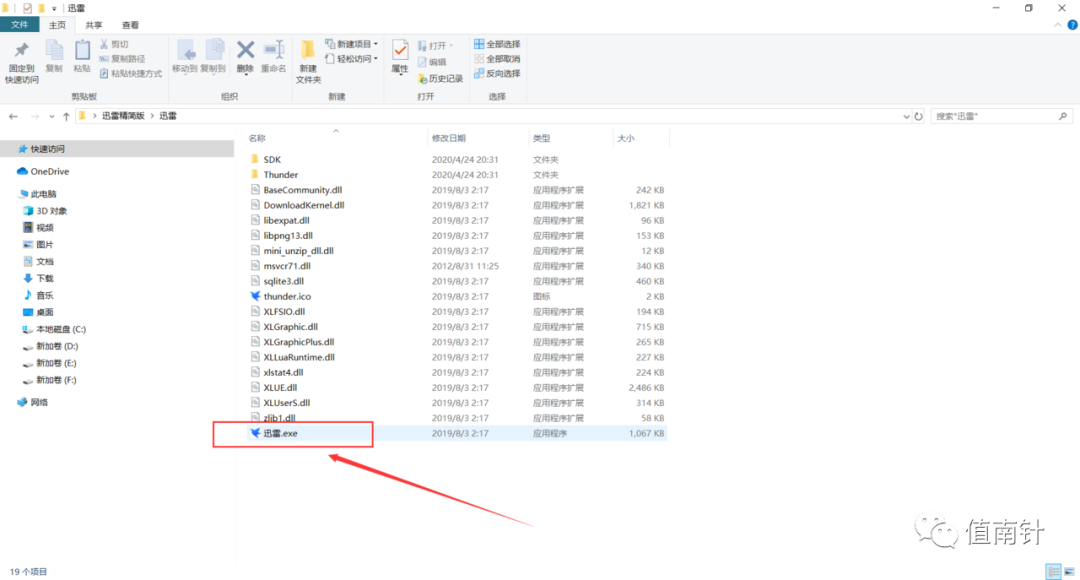Open the recent locations dropdown arrow
The height and width of the screenshot is (580, 1080).
point(52,116)
